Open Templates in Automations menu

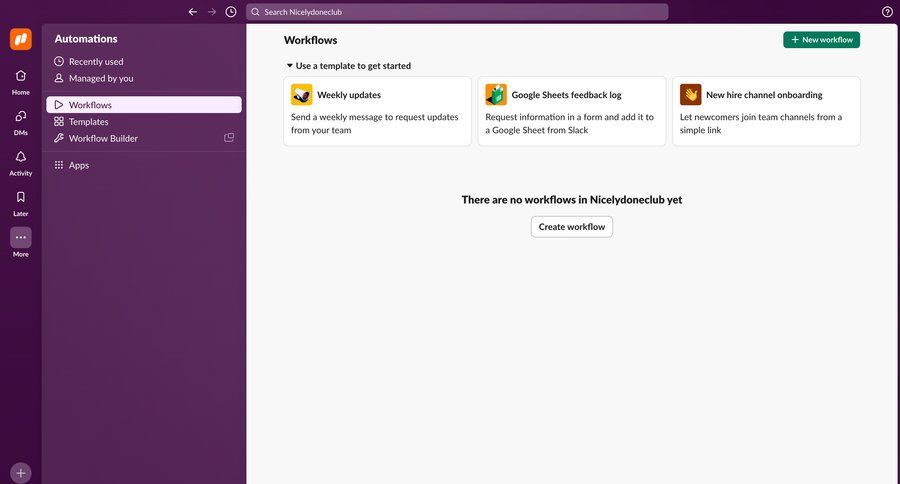(144, 121)
